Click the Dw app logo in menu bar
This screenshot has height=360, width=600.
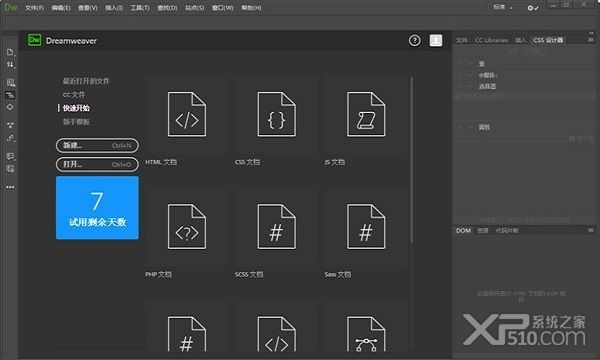(x=11, y=7)
